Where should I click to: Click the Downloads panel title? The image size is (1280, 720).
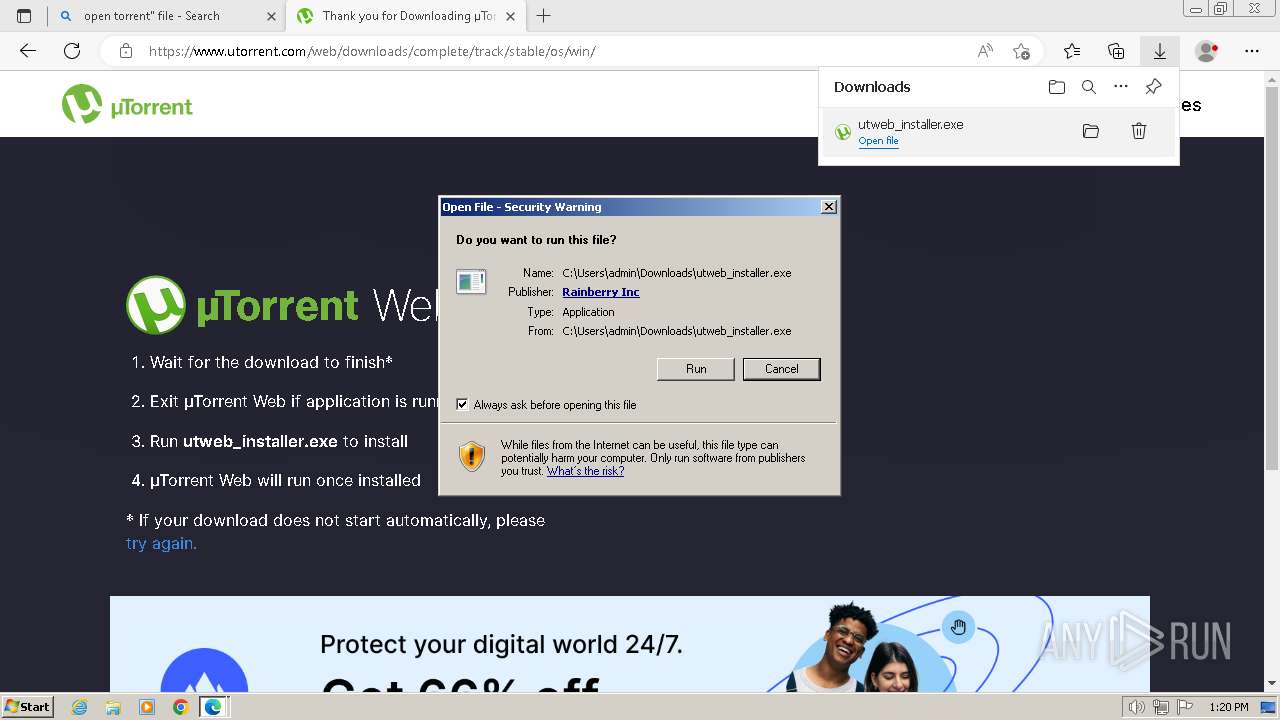click(872, 87)
